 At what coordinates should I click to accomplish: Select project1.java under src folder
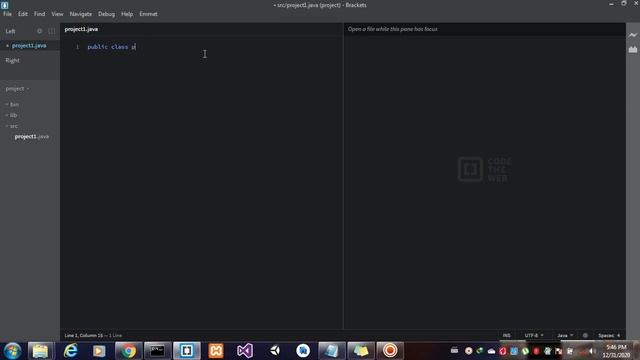[32, 137]
